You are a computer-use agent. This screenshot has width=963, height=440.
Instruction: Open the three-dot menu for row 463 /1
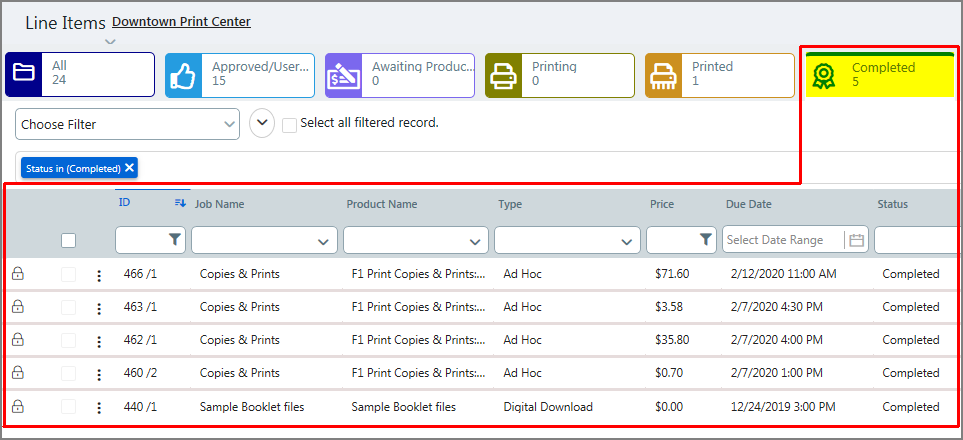(98, 308)
